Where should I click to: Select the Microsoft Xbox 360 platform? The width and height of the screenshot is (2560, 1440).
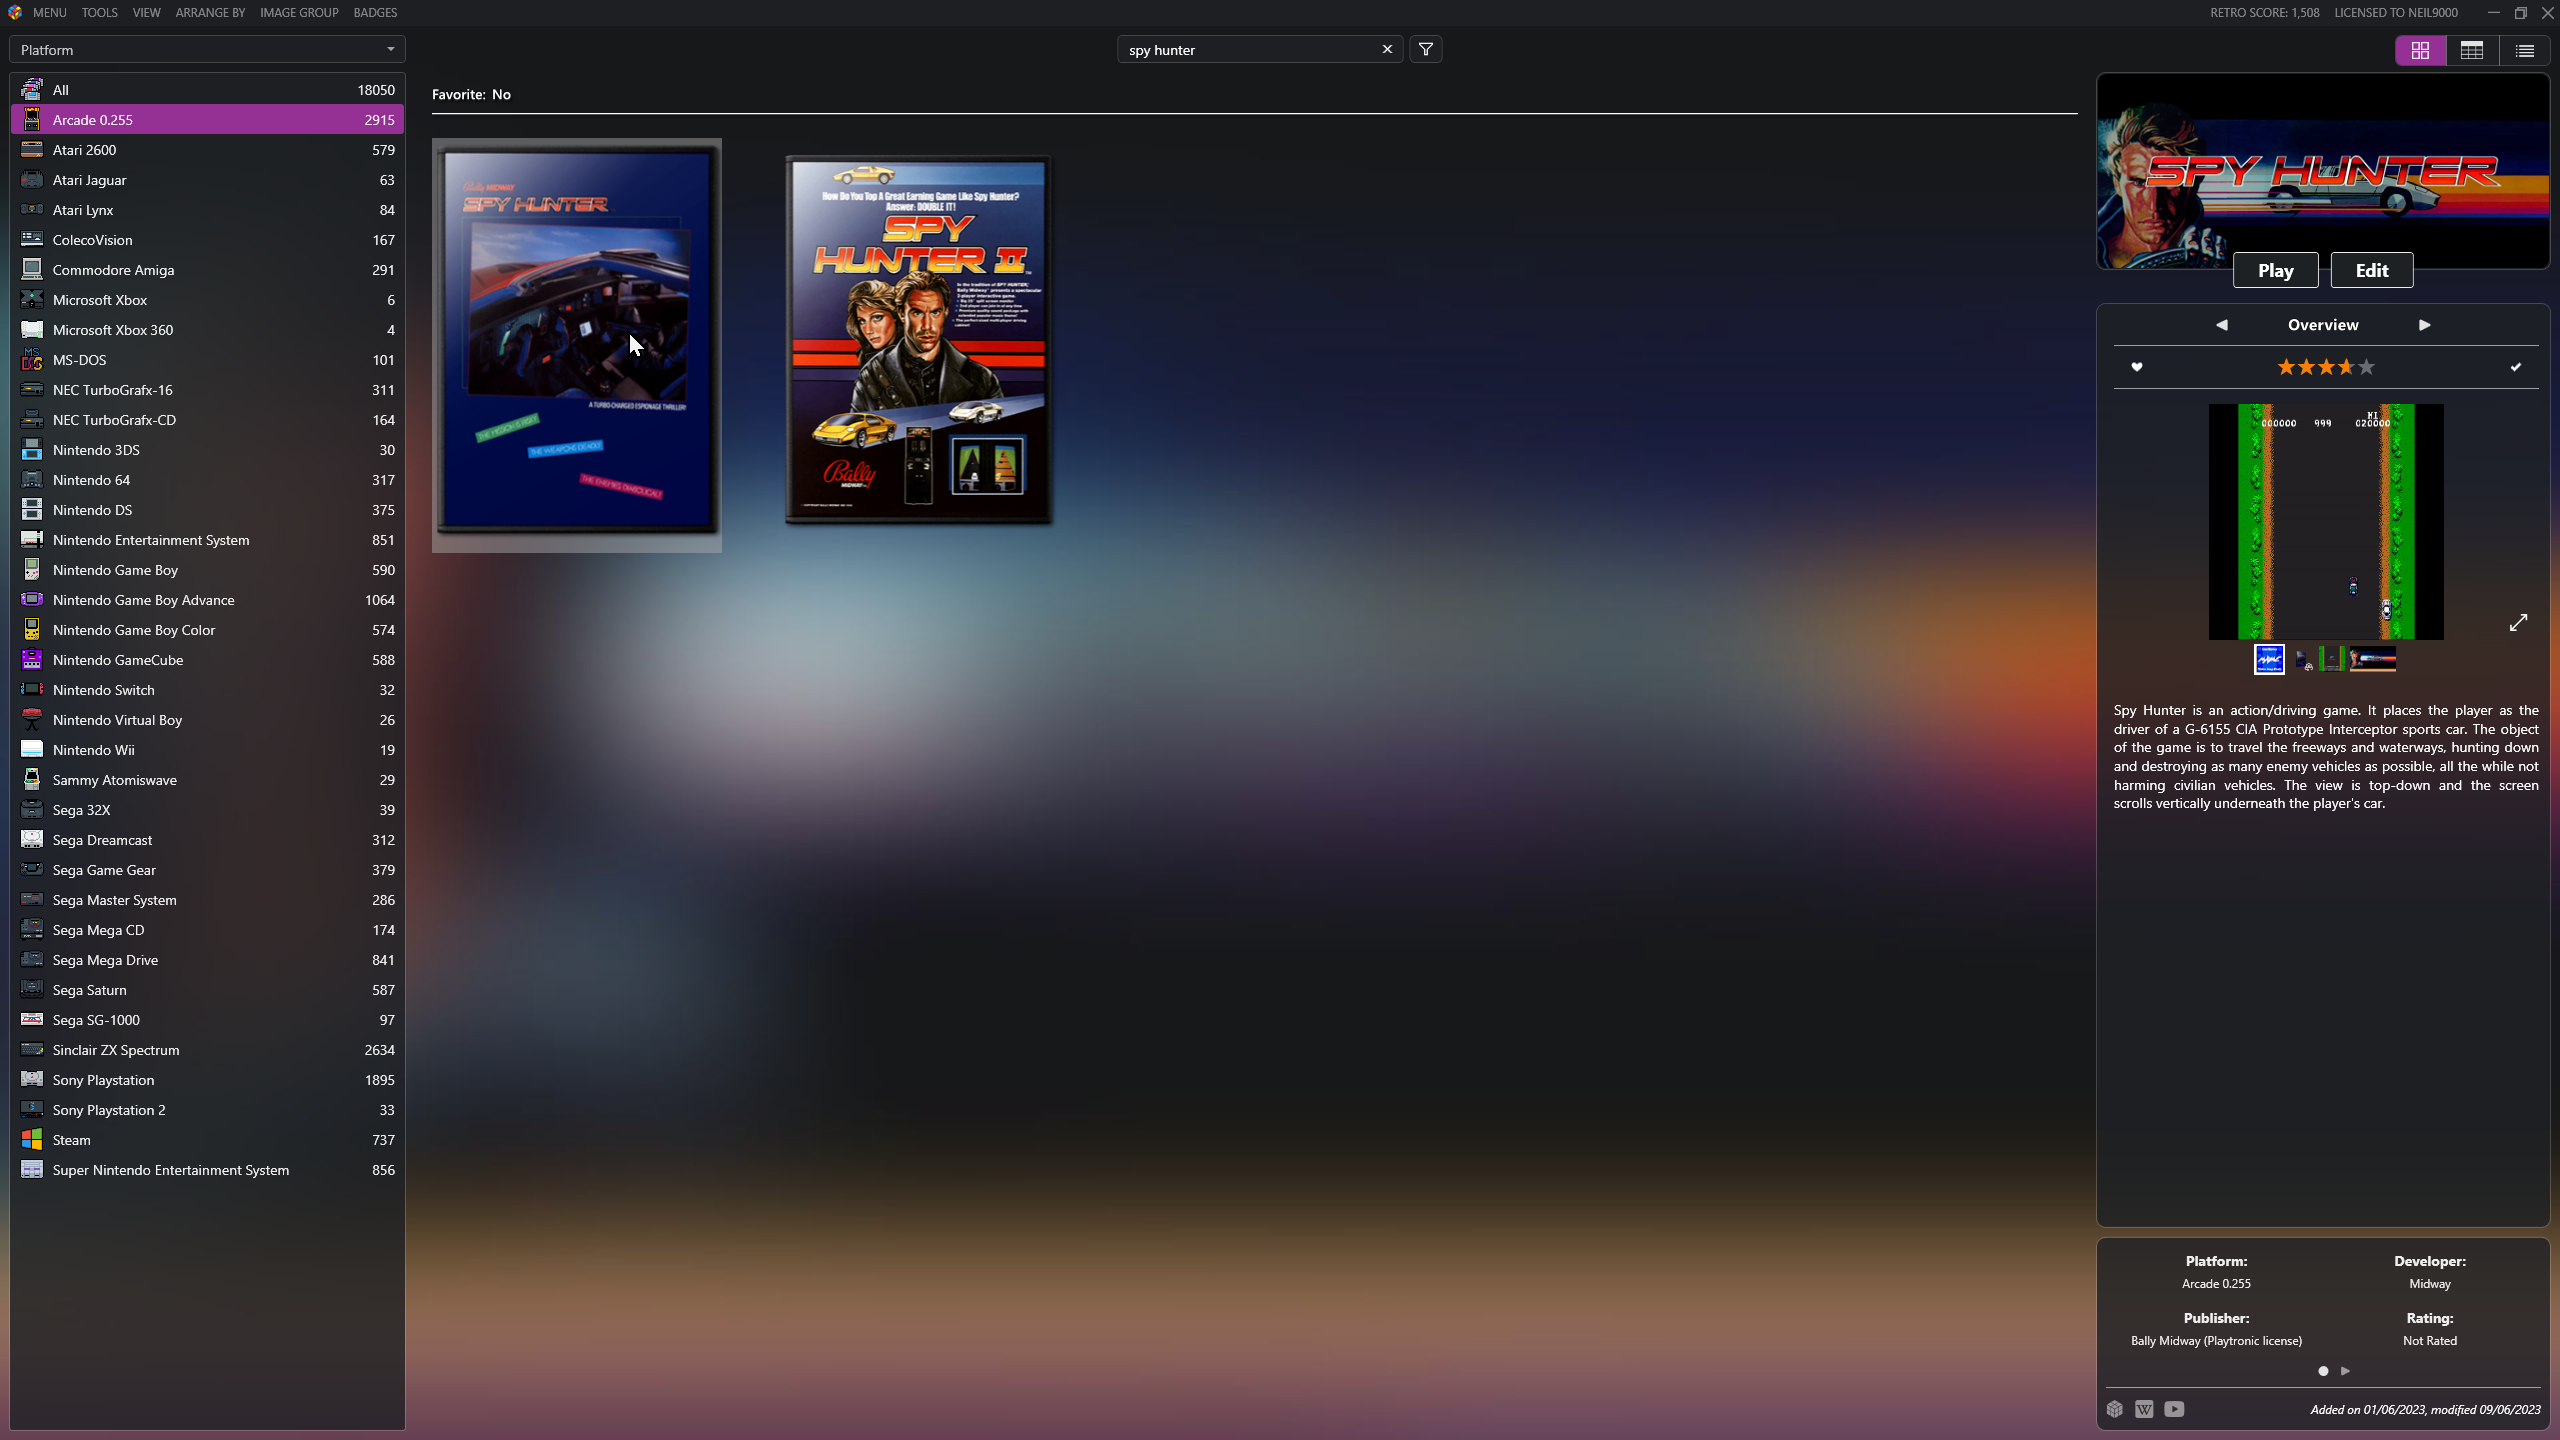tap(207, 330)
